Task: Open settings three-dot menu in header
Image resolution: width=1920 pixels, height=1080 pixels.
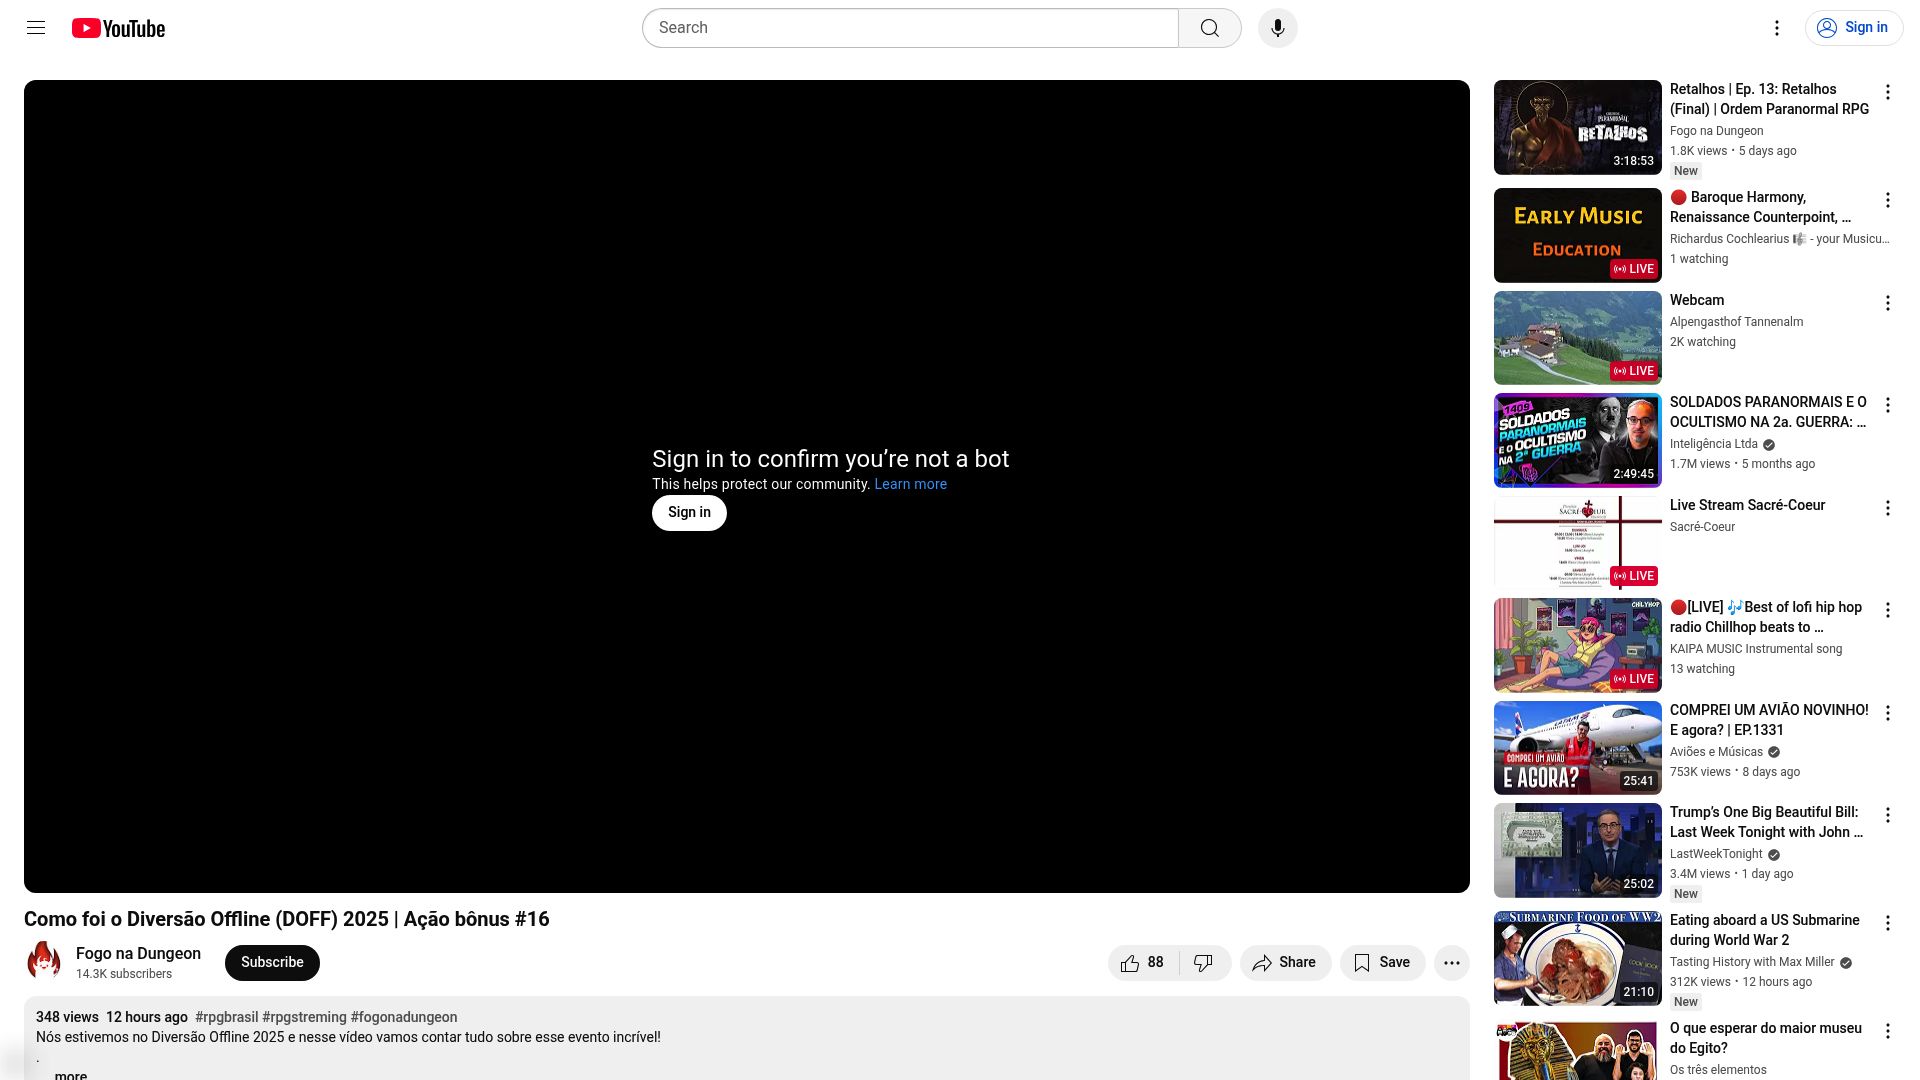Action: pyautogui.click(x=1776, y=28)
